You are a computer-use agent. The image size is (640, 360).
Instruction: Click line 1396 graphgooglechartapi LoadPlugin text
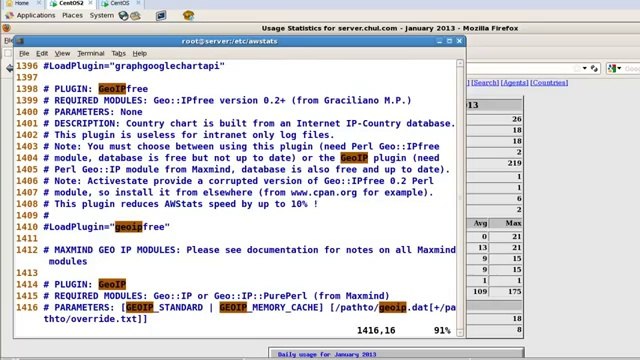[x=134, y=66]
